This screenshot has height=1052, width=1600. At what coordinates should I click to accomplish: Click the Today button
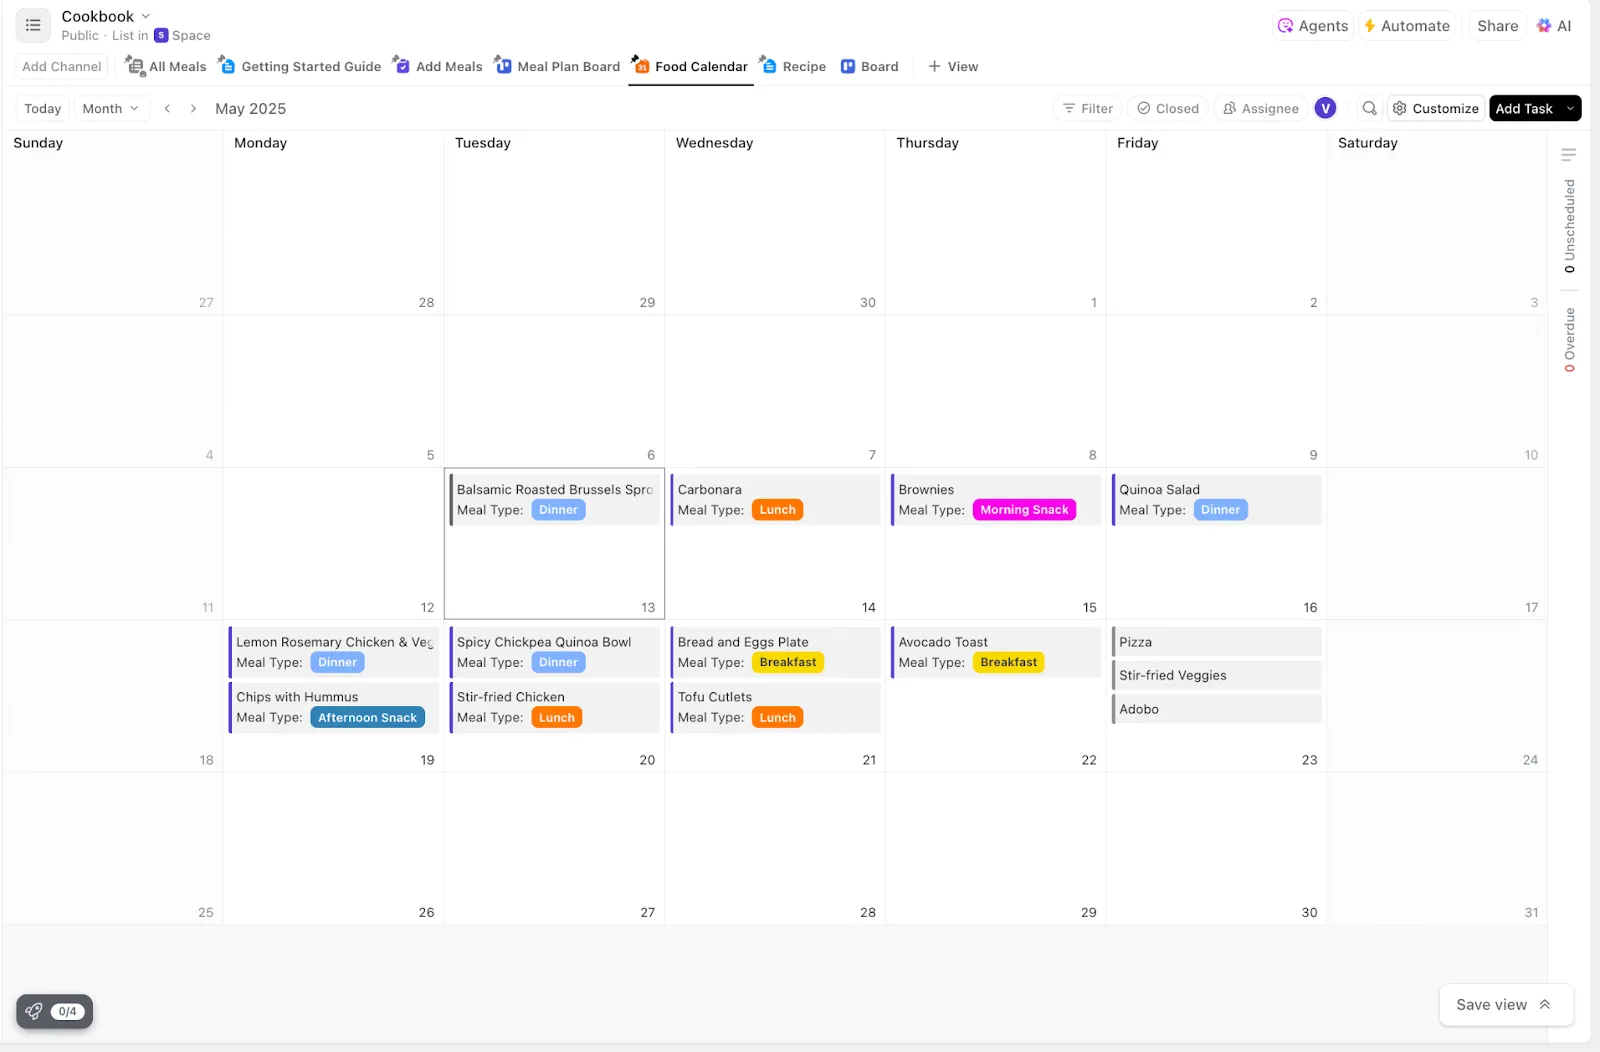[x=43, y=108]
